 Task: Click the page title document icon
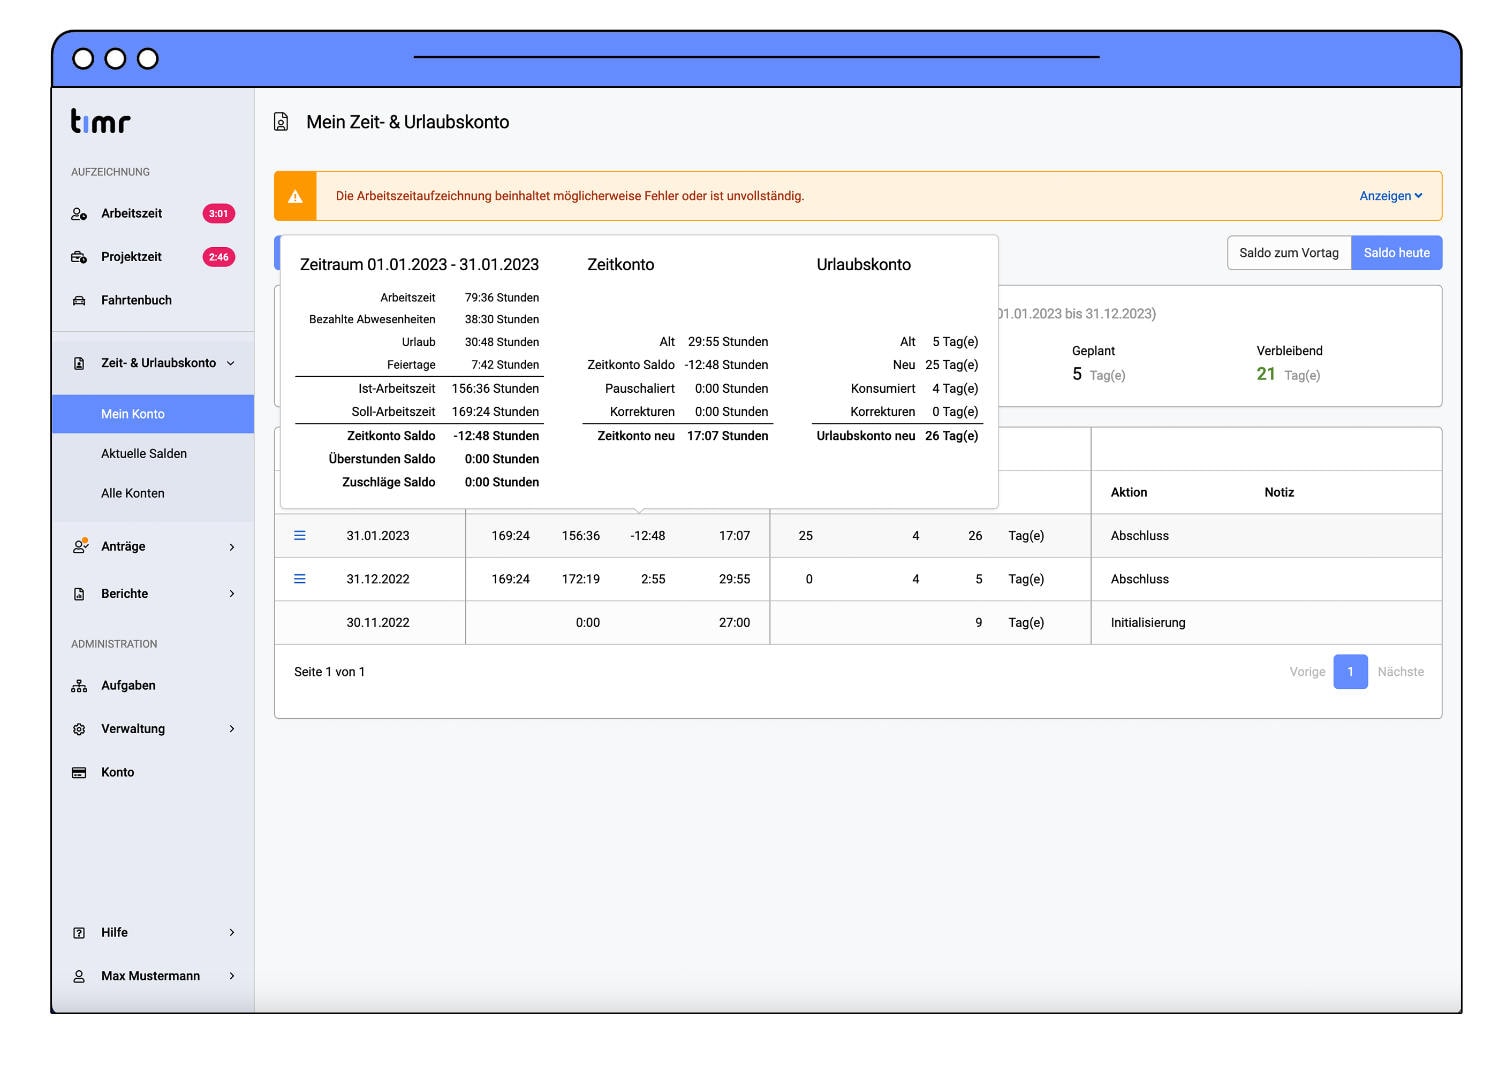pyautogui.click(x=281, y=122)
